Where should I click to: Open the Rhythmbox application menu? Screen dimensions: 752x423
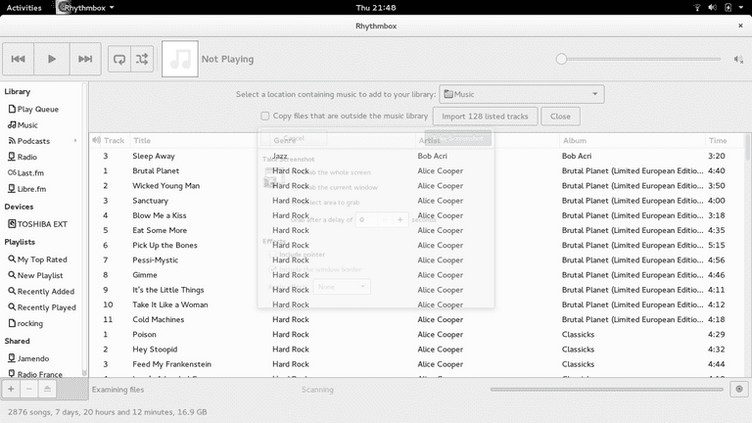click(86, 8)
